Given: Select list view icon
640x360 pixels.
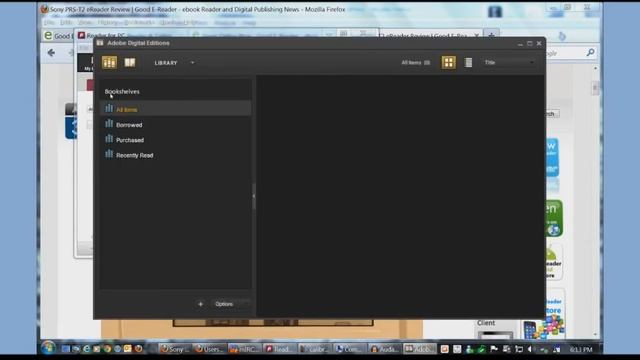Looking at the screenshot, I should pos(468,62).
